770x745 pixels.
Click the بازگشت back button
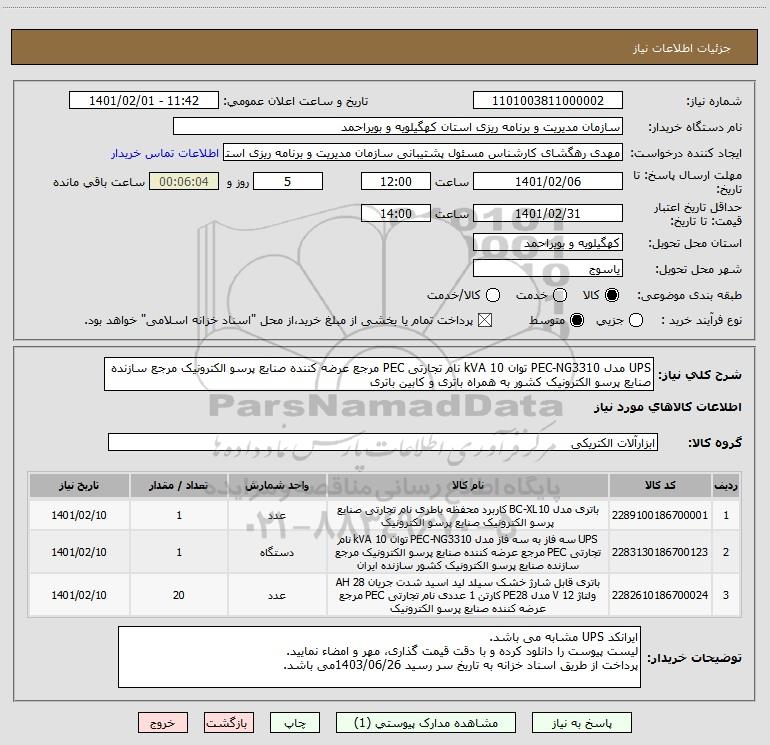point(228,723)
